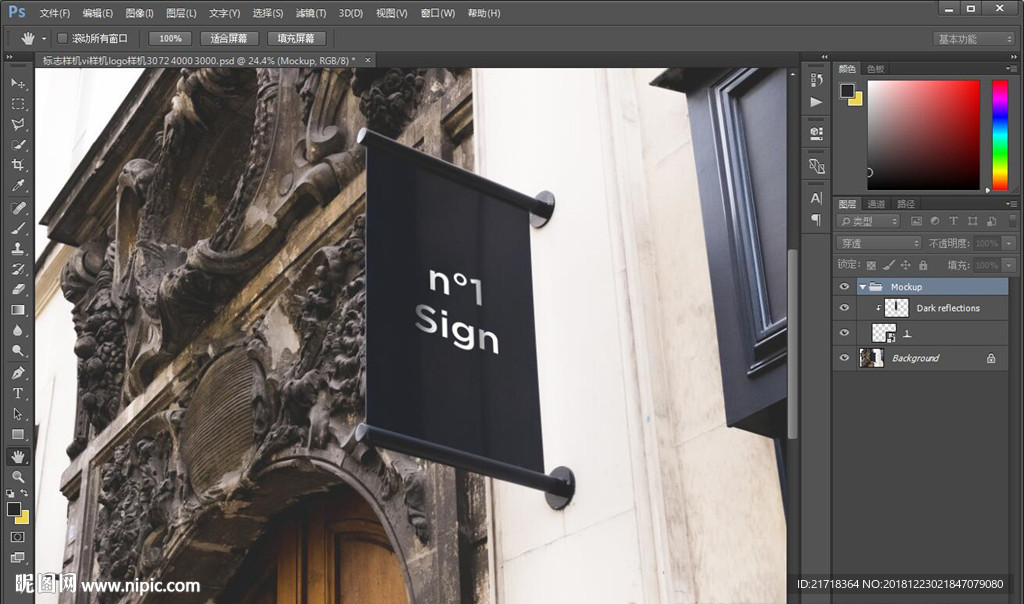Select the Pen tool
Viewport: 1024px width, 604px height.
[18, 374]
